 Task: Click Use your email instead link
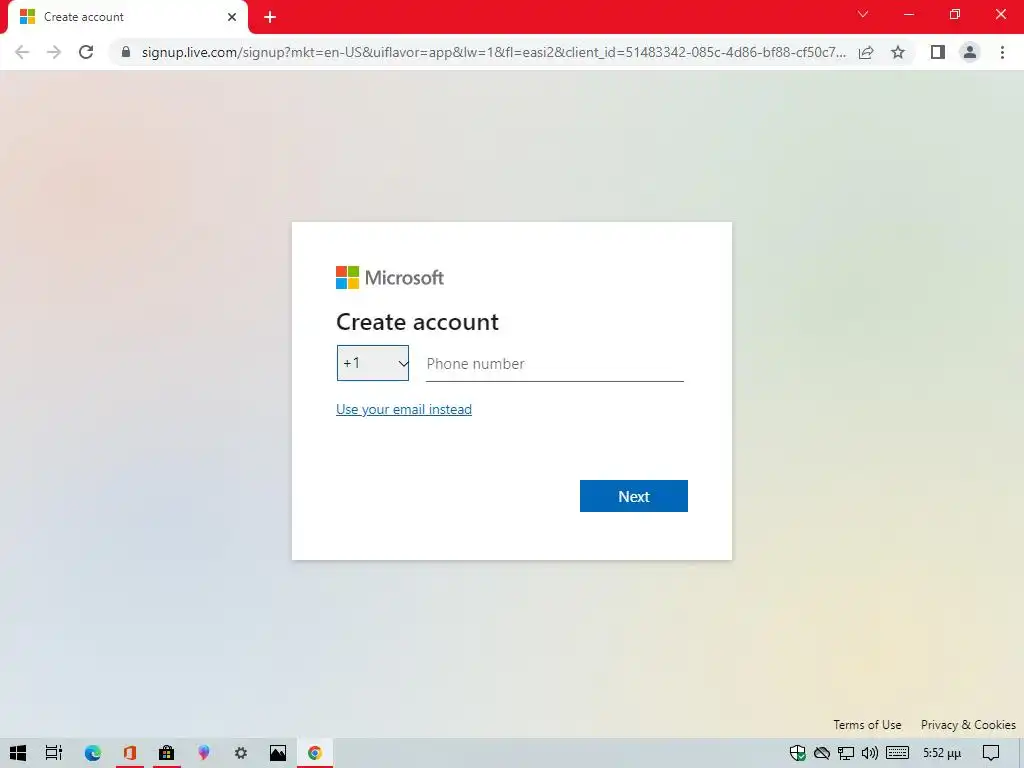pos(404,409)
